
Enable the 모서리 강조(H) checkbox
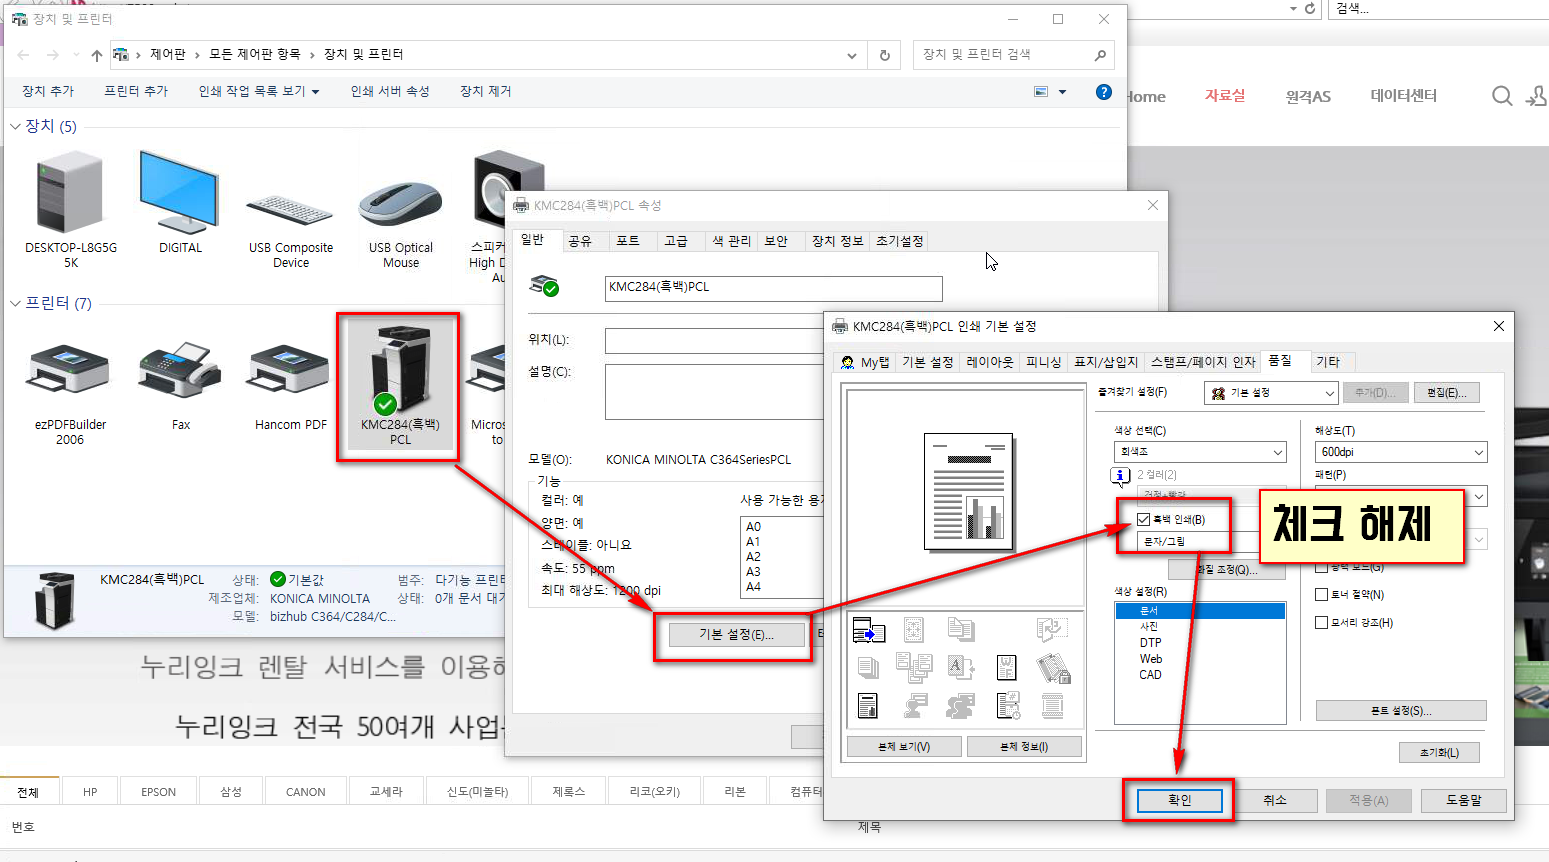(1321, 621)
